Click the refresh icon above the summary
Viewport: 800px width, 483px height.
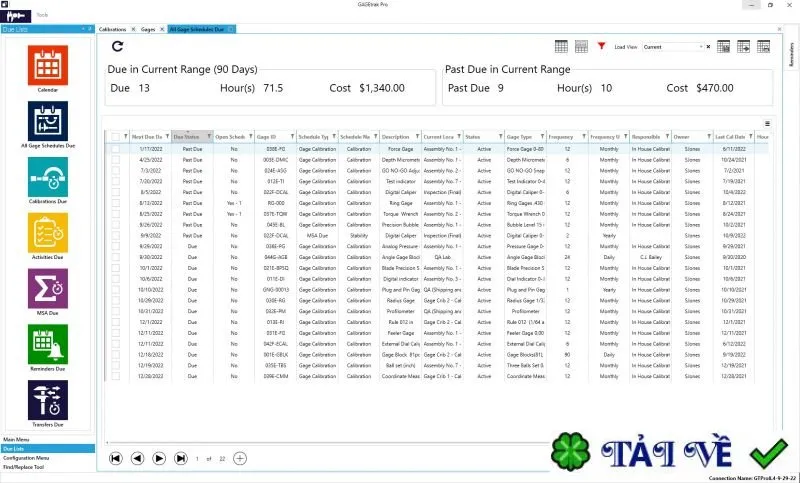coord(117,46)
